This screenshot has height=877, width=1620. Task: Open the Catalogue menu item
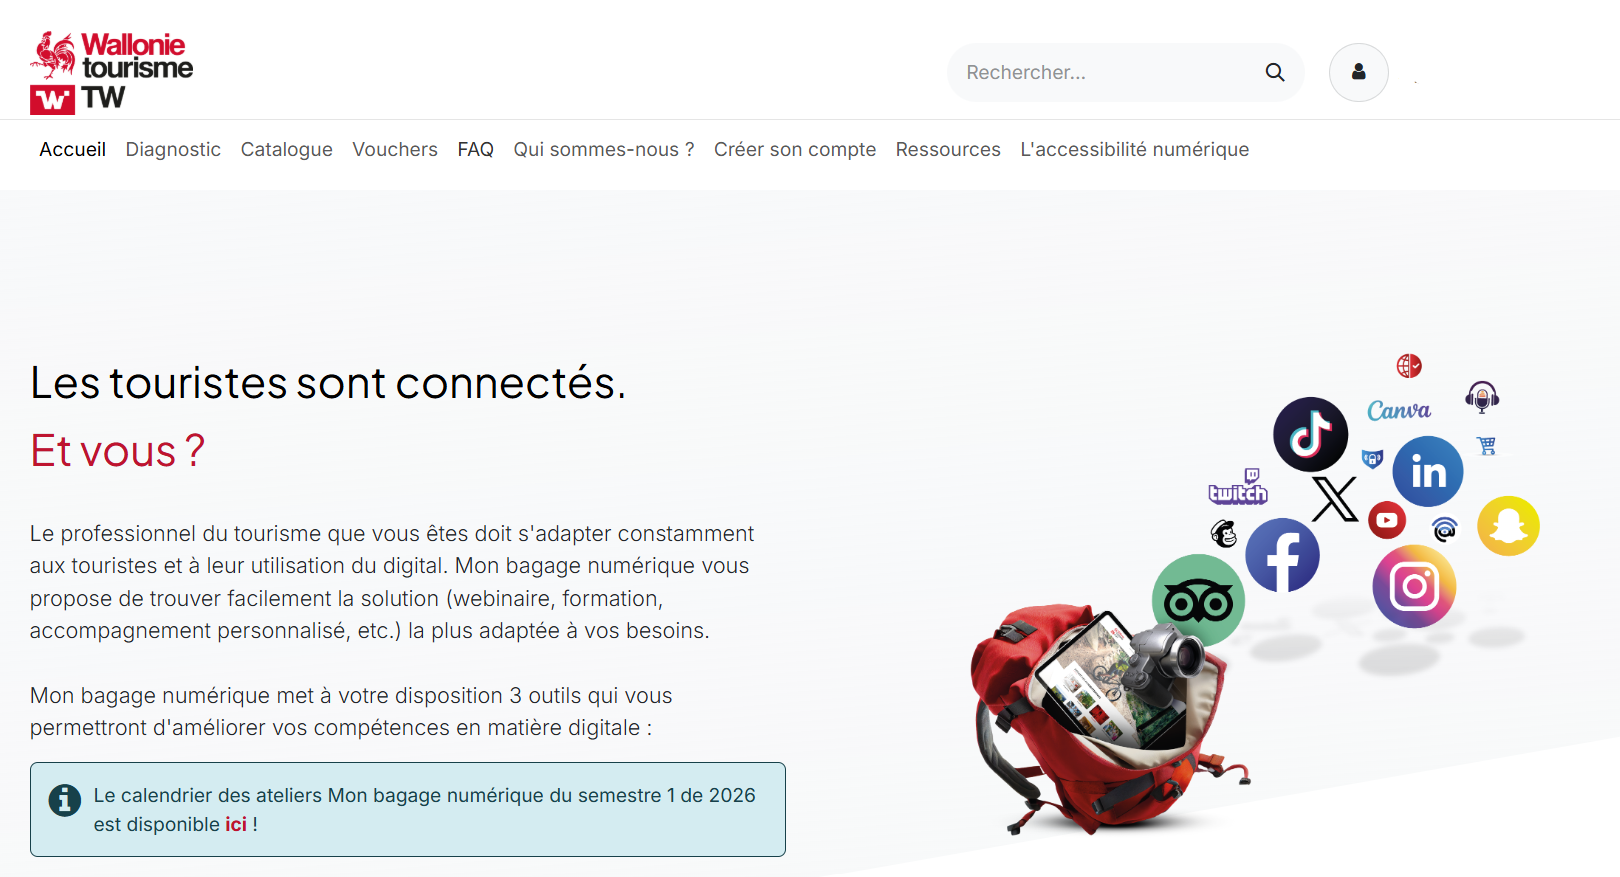tap(287, 149)
